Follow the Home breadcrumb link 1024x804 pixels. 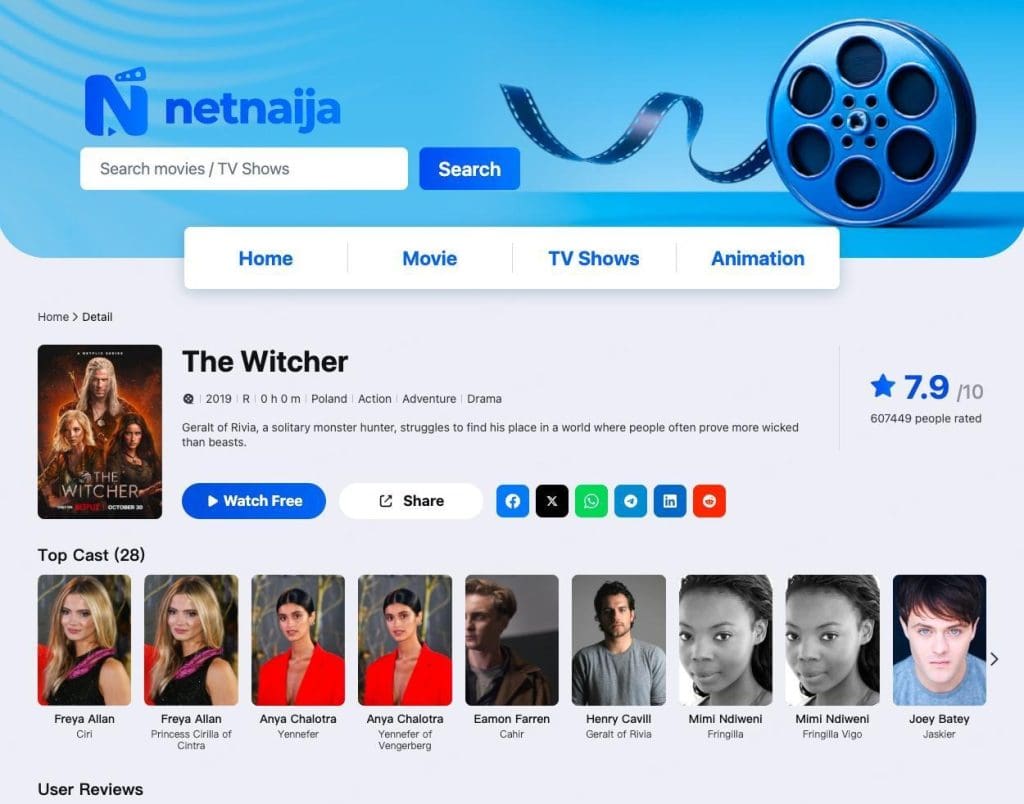tap(53, 317)
